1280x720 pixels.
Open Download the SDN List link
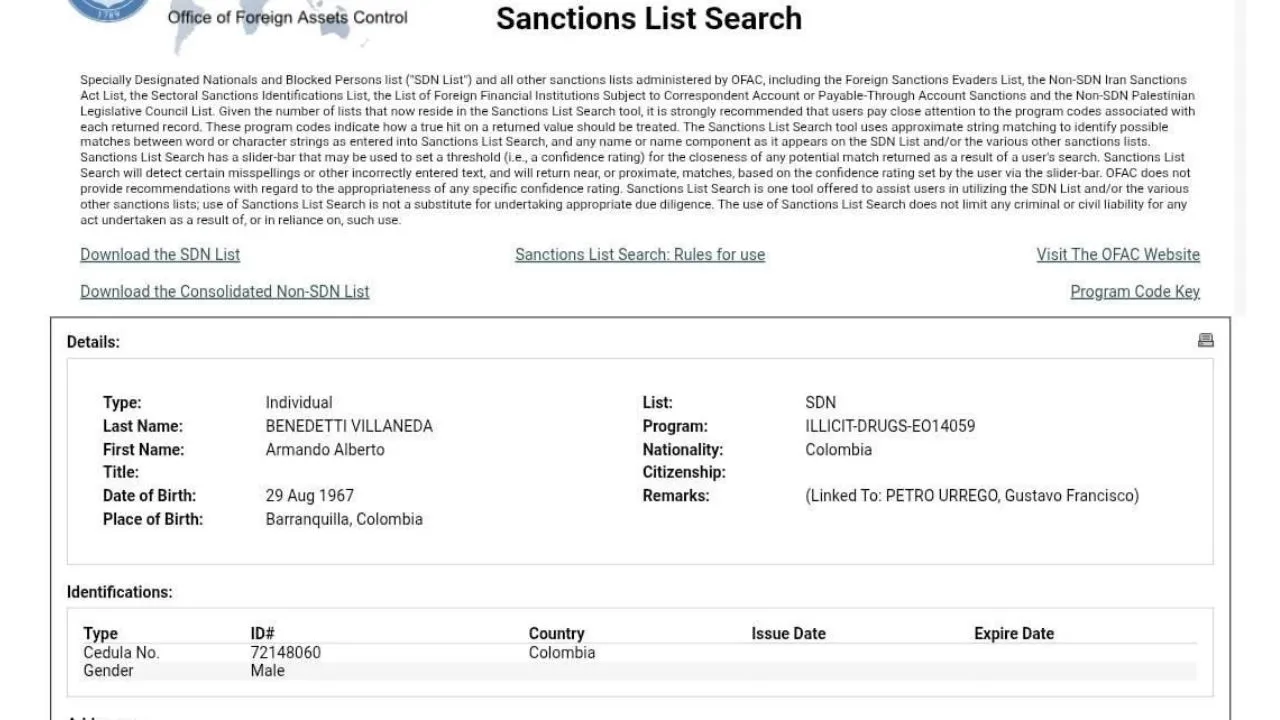pyautogui.click(x=160, y=255)
